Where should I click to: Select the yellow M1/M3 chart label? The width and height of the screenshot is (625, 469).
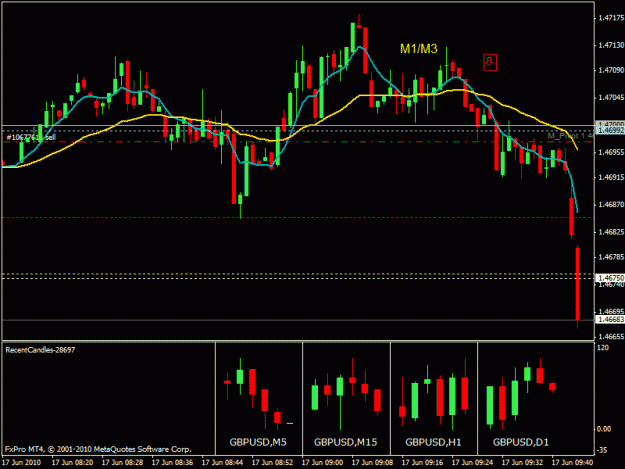[x=419, y=49]
